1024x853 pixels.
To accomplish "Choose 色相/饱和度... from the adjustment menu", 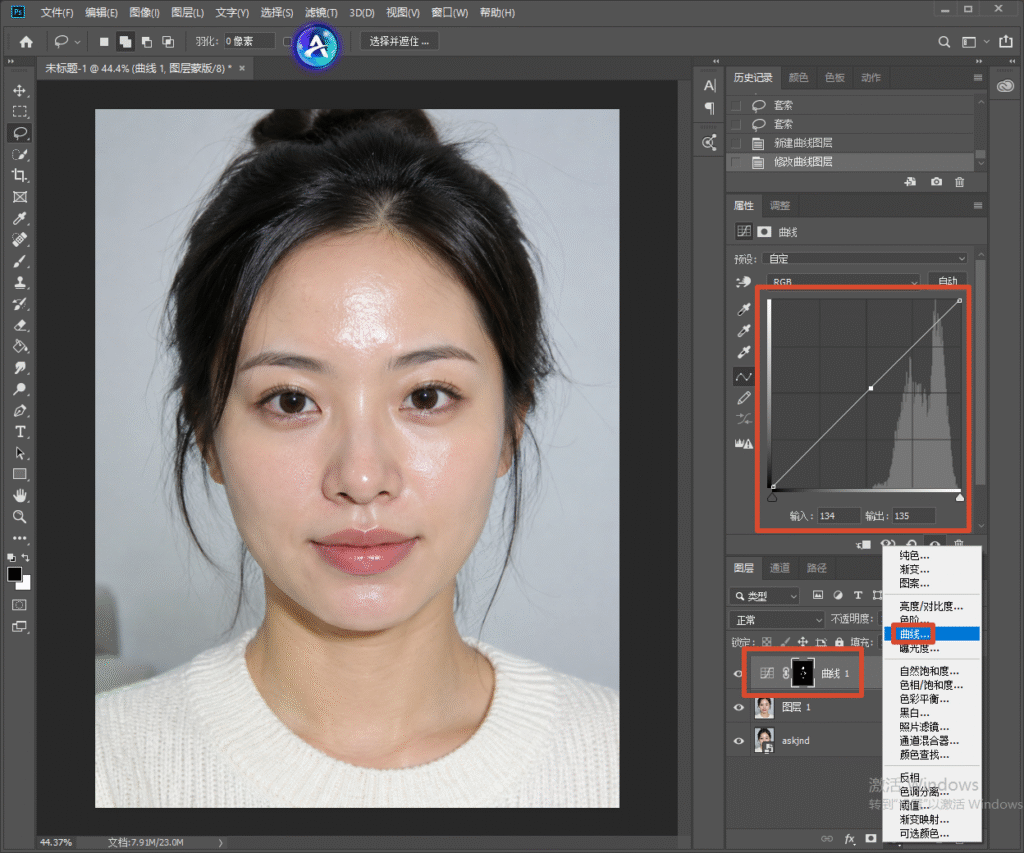I will point(931,684).
